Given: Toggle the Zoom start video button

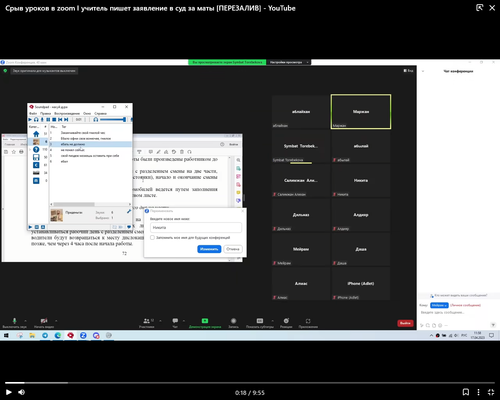Looking at the screenshot, I should [44, 322].
